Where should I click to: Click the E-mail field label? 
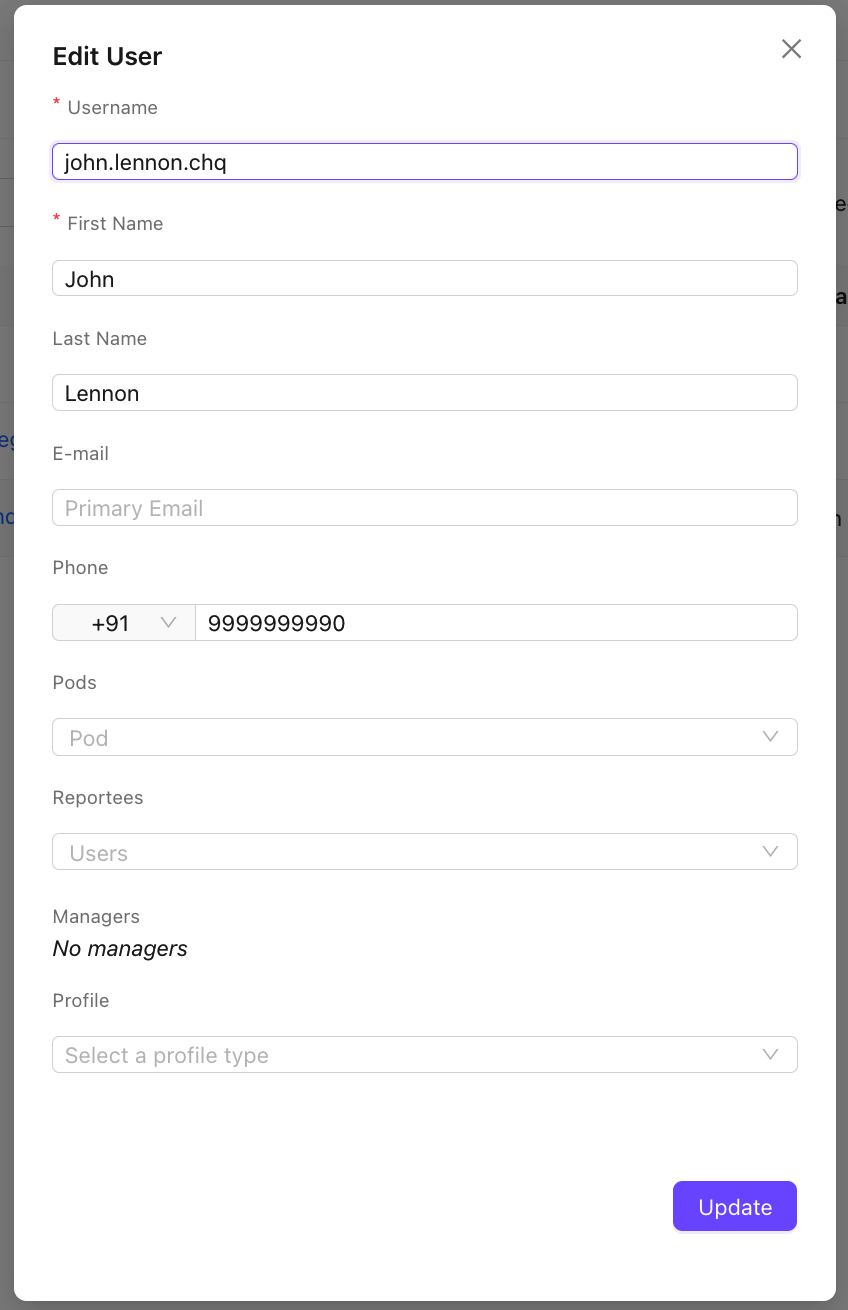pyautogui.click(x=80, y=453)
